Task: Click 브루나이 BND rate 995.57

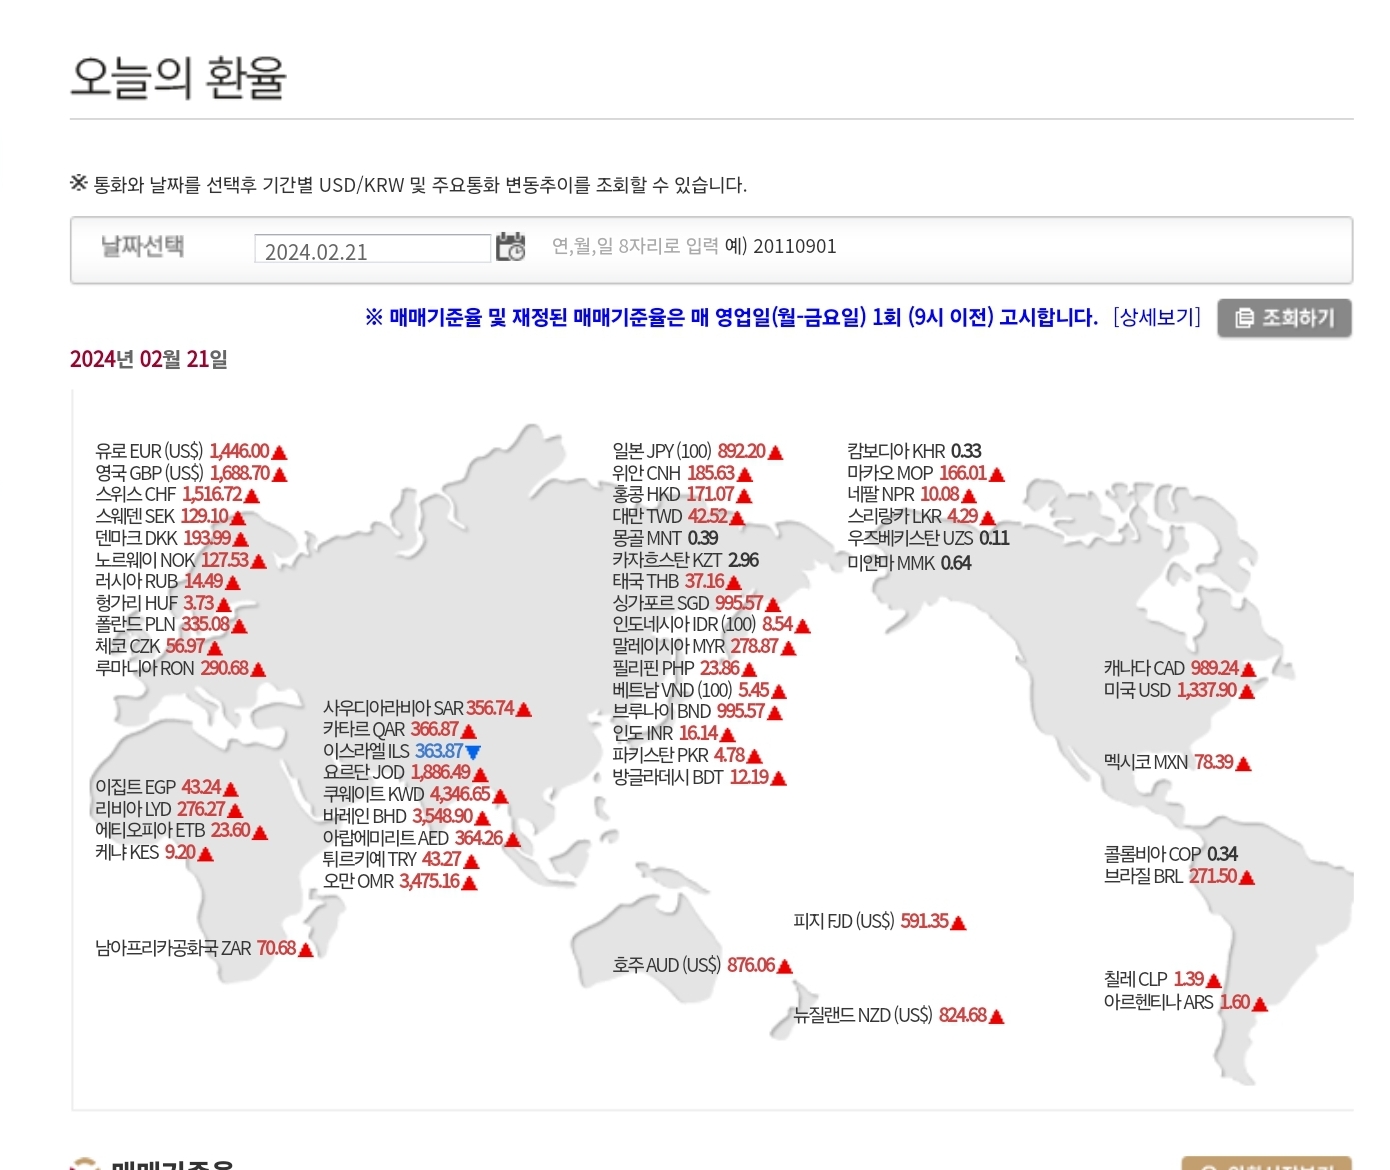Action: click(x=741, y=712)
